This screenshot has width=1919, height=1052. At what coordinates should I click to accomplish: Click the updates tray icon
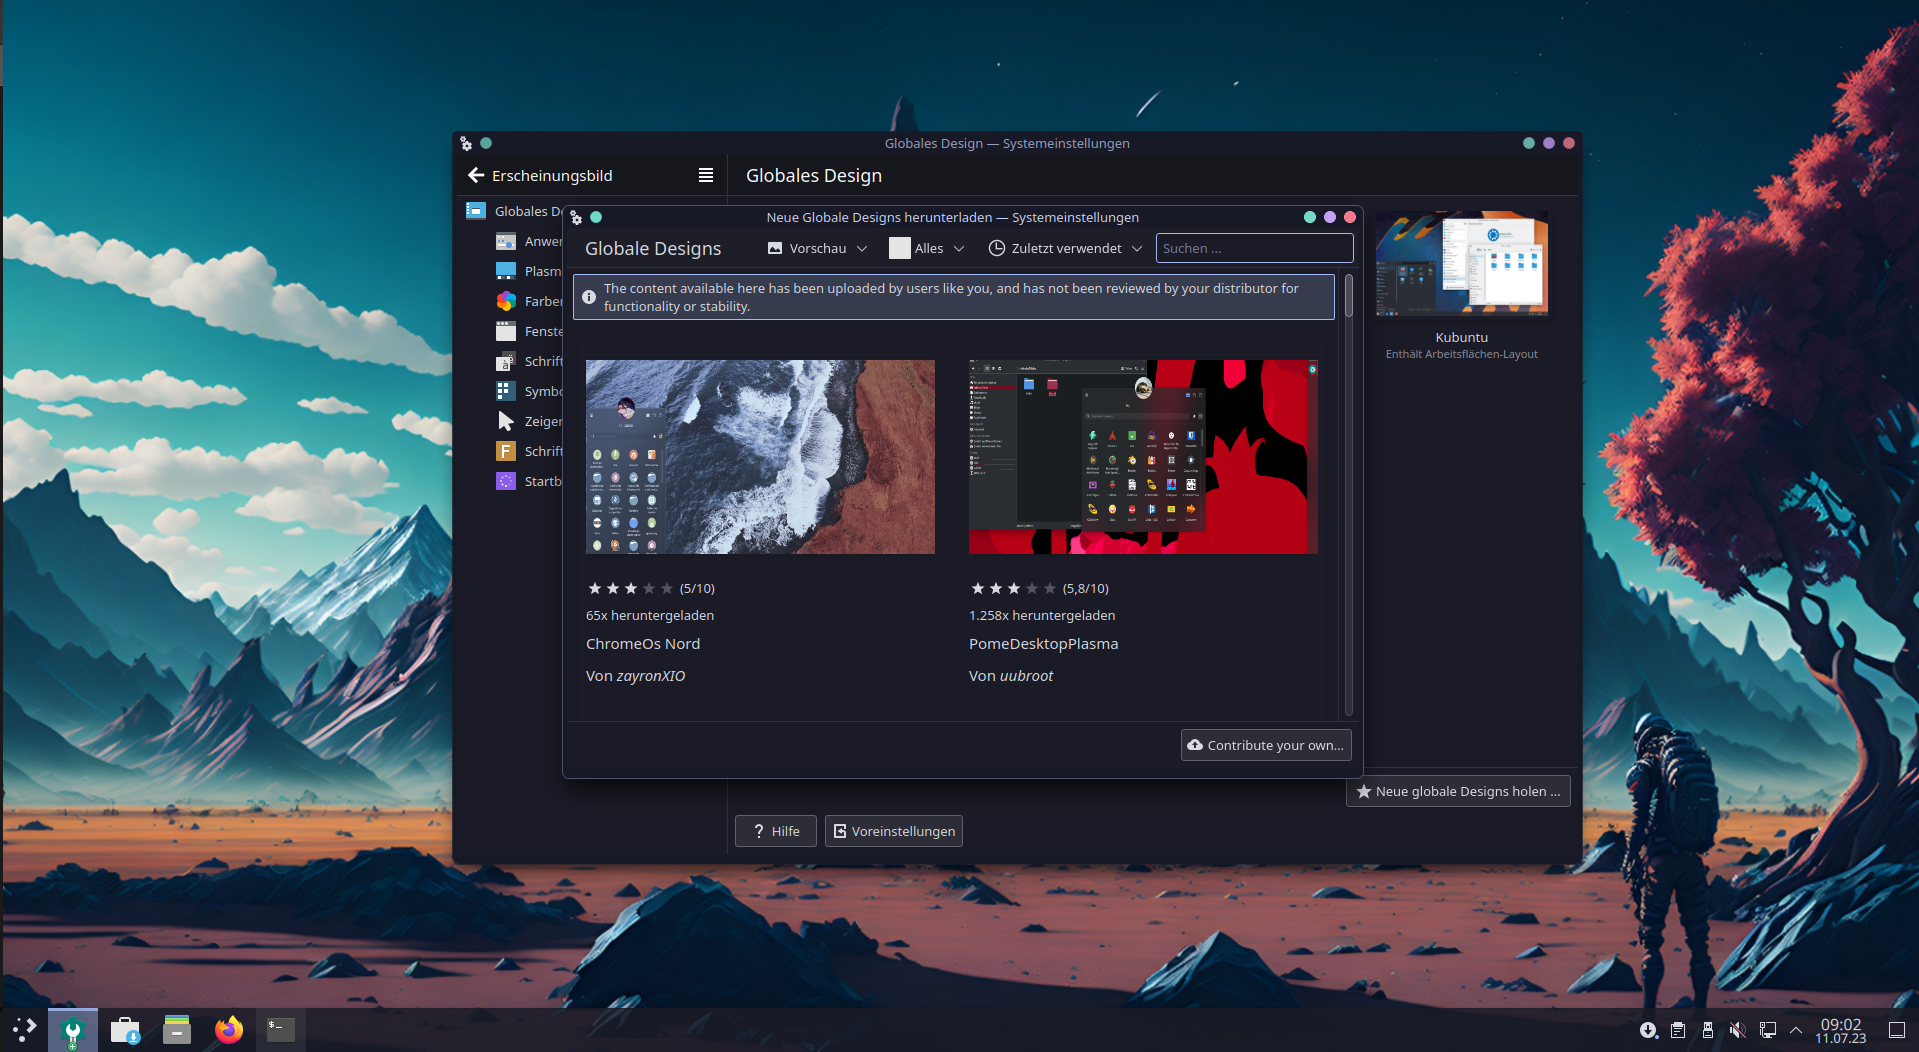1648,1030
